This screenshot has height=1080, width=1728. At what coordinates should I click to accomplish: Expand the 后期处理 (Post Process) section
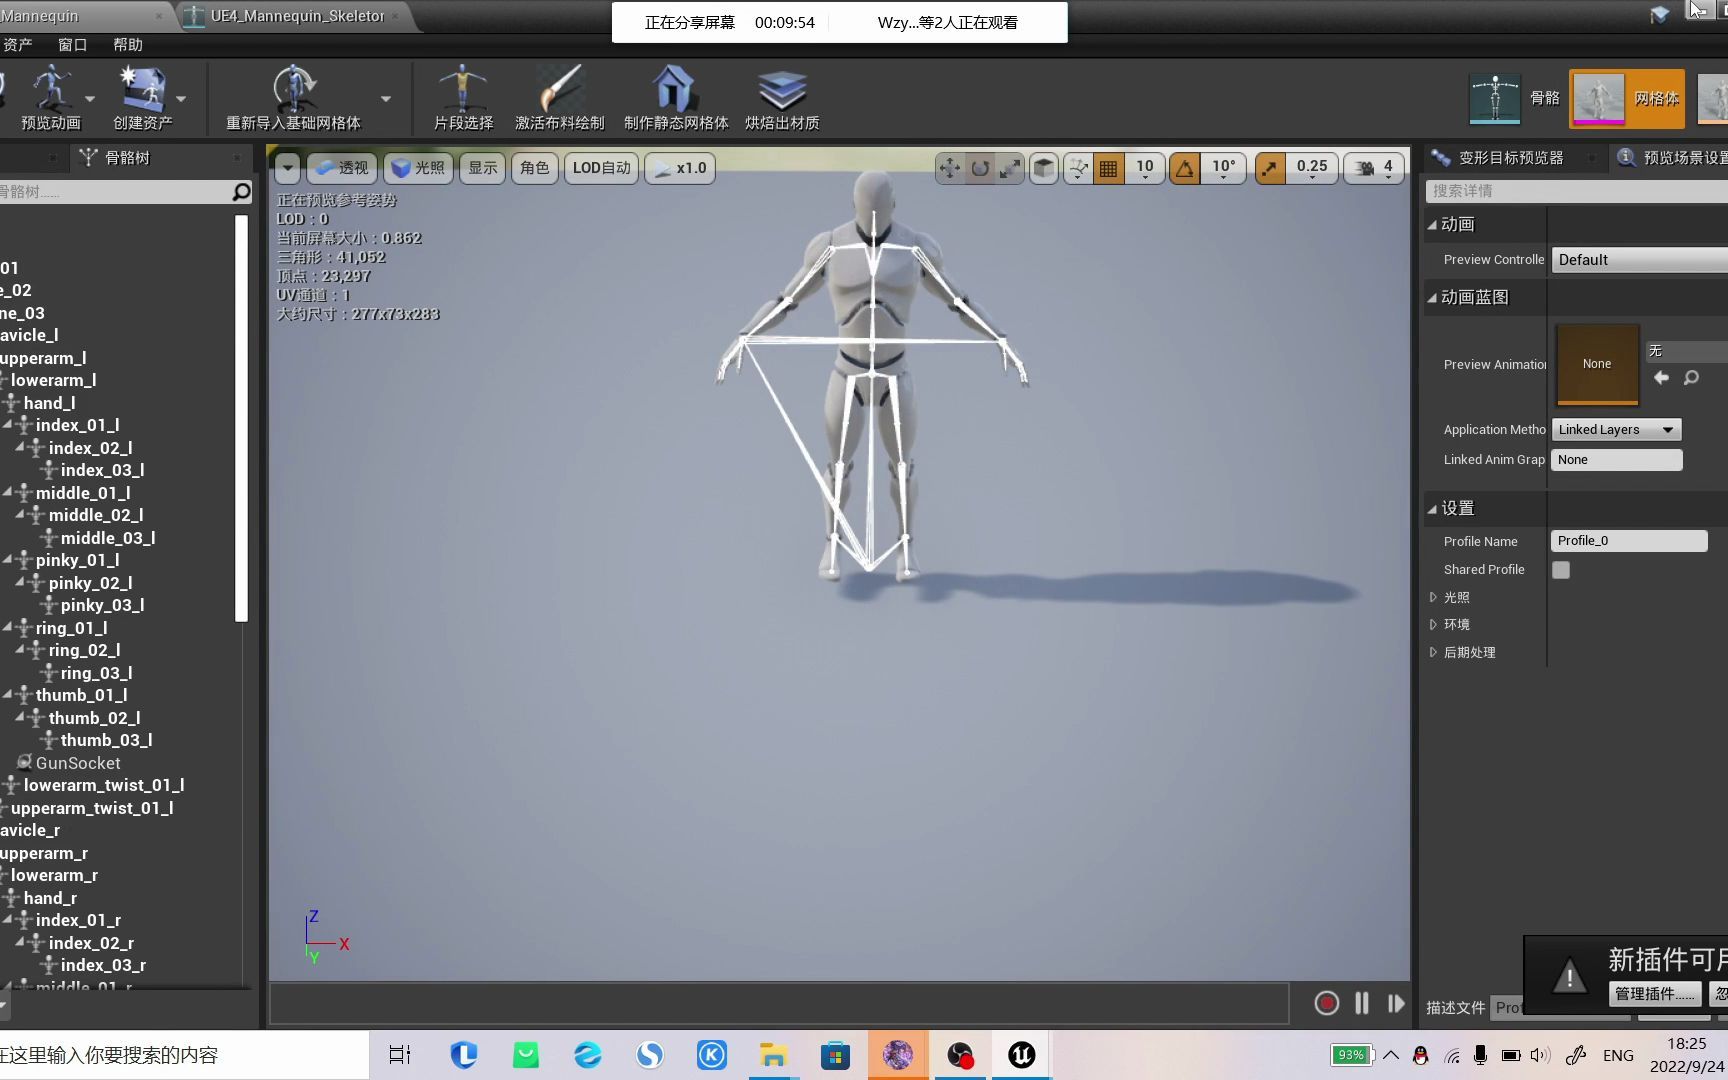click(1469, 651)
